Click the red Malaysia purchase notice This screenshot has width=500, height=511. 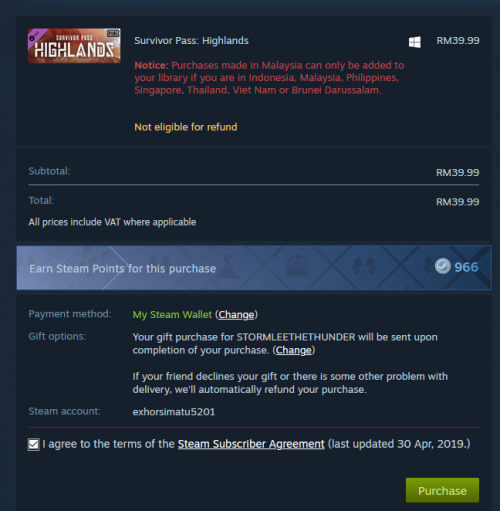(269, 78)
